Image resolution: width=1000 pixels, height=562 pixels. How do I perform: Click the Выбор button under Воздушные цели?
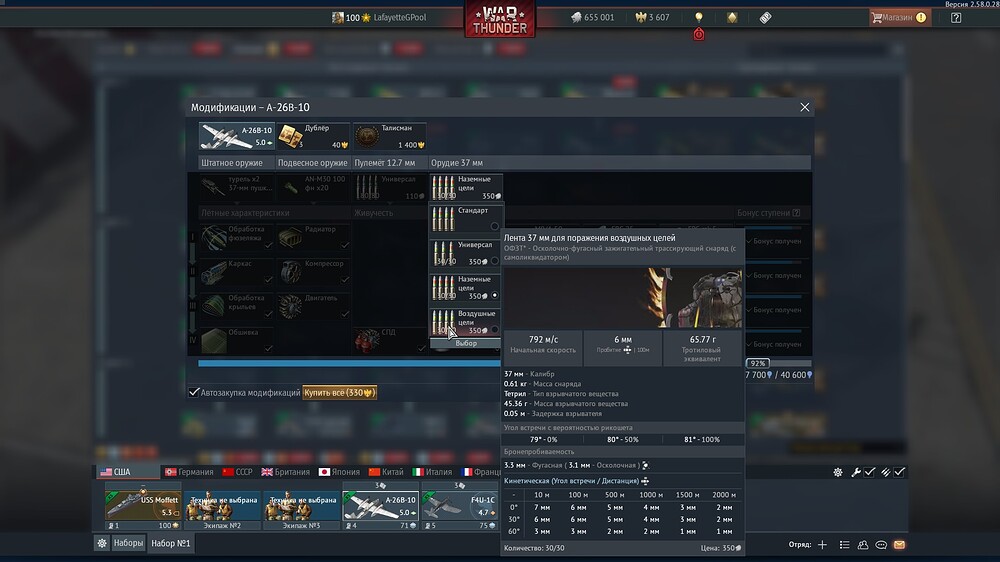tap(466, 343)
